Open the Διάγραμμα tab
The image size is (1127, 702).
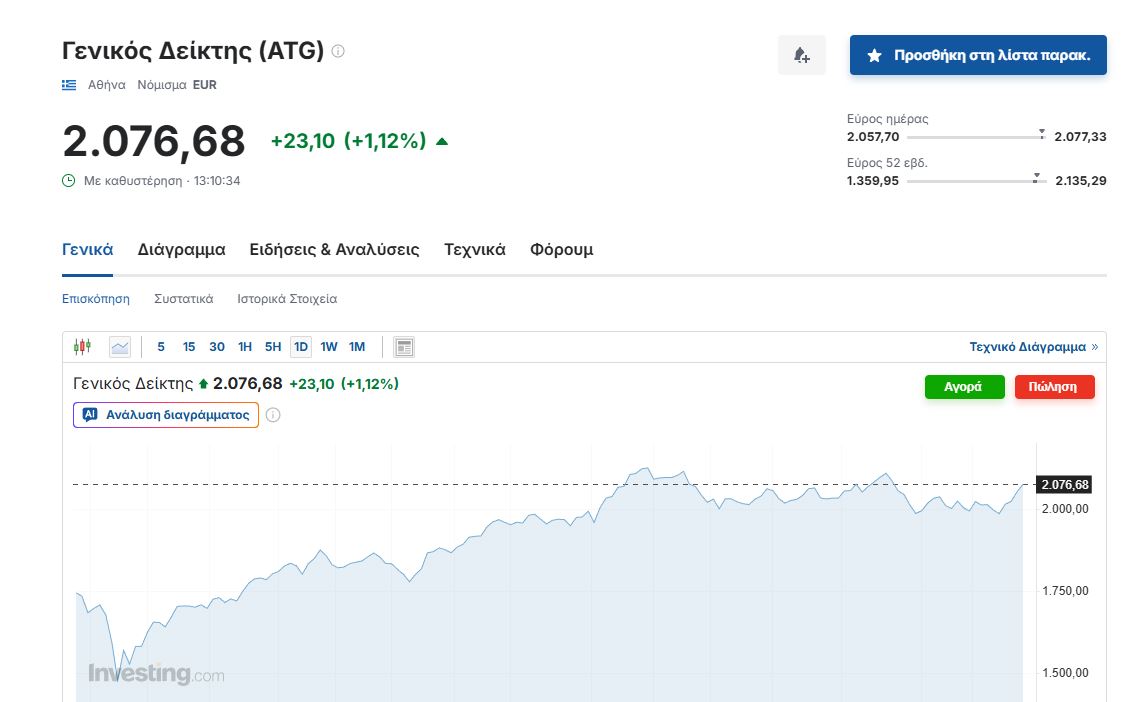(x=181, y=250)
